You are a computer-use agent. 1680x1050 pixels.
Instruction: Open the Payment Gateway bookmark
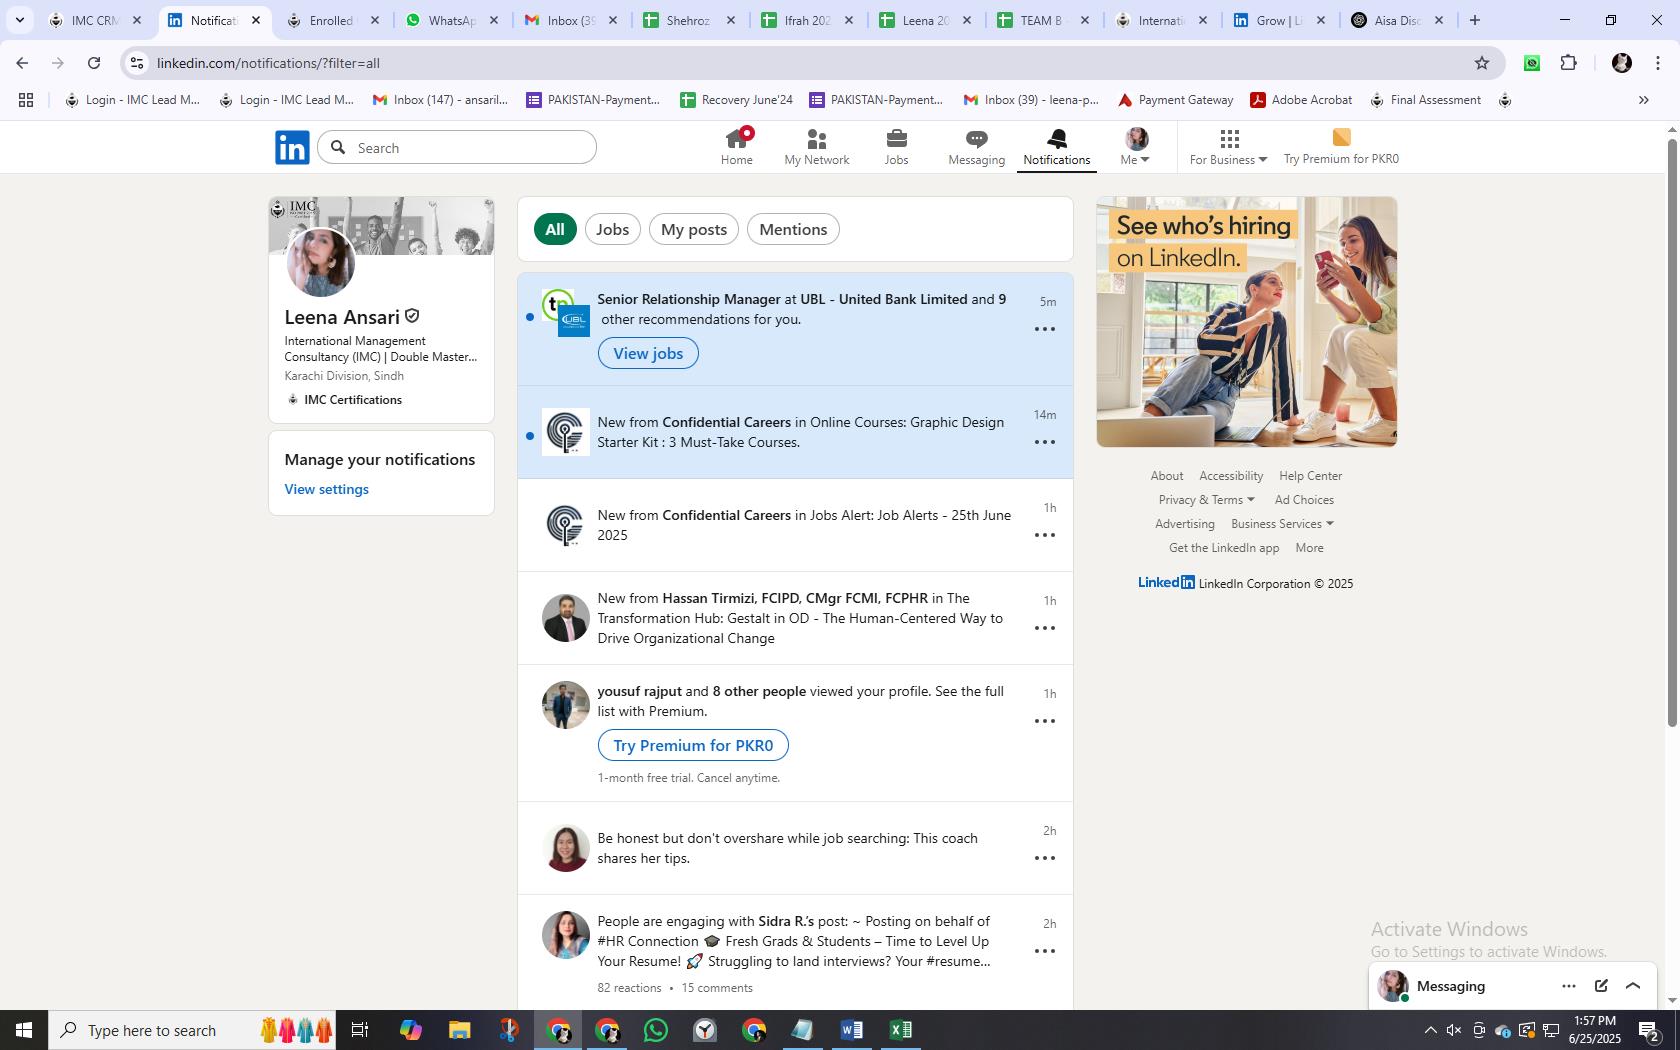click(1176, 100)
